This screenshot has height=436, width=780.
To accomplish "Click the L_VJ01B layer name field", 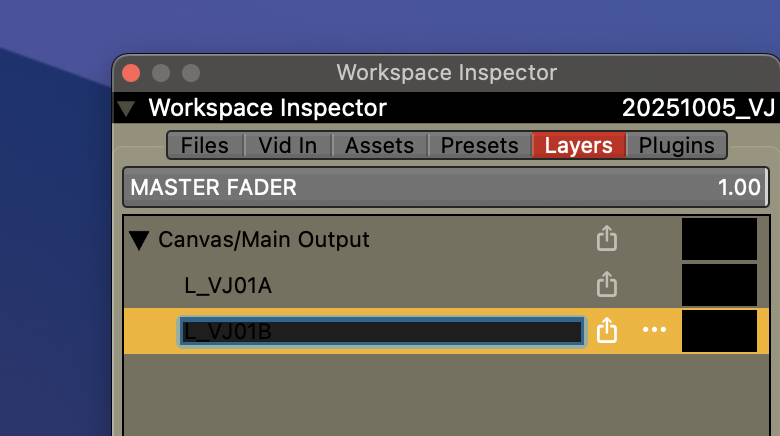I will 380,331.
